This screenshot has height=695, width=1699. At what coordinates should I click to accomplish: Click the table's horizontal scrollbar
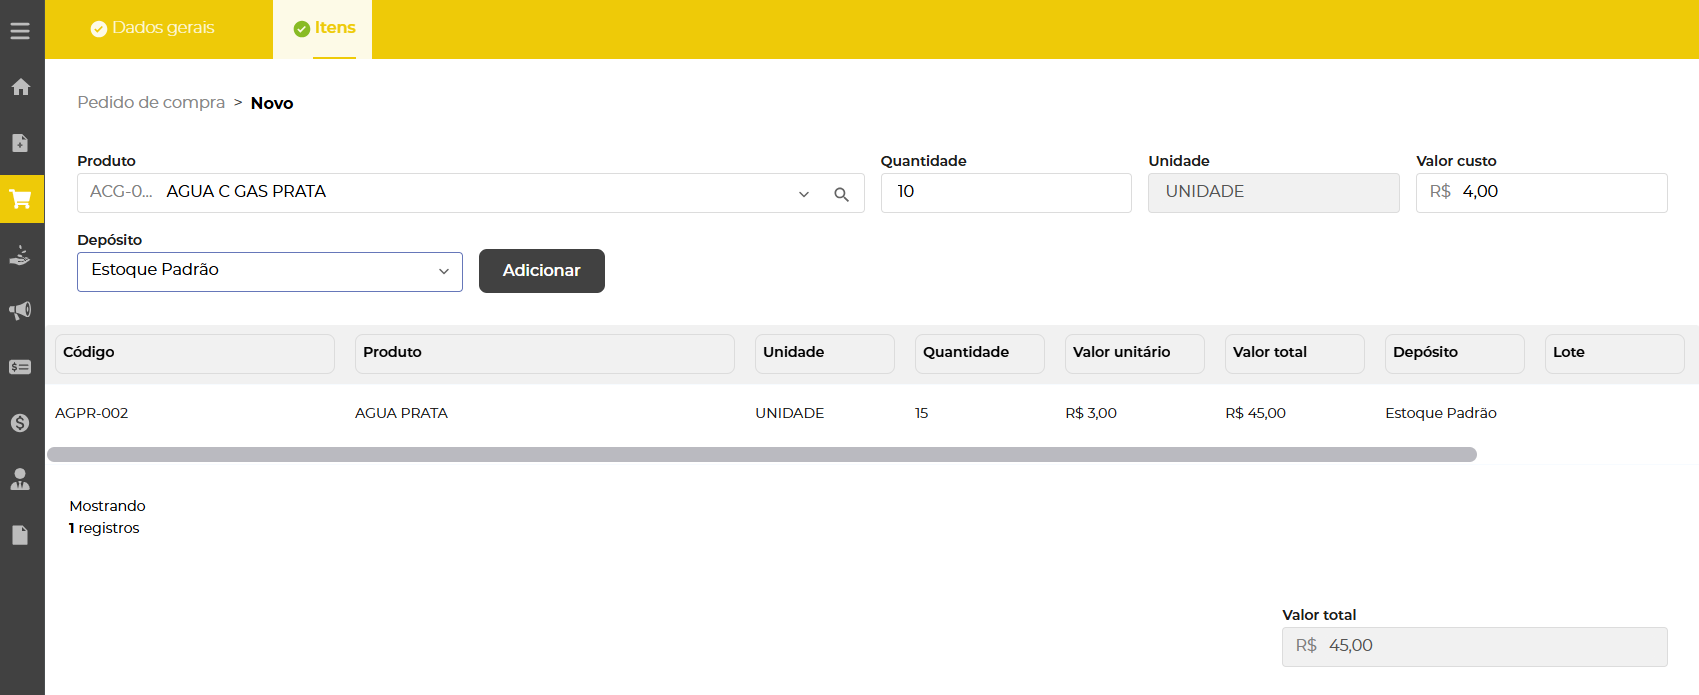pos(761,455)
